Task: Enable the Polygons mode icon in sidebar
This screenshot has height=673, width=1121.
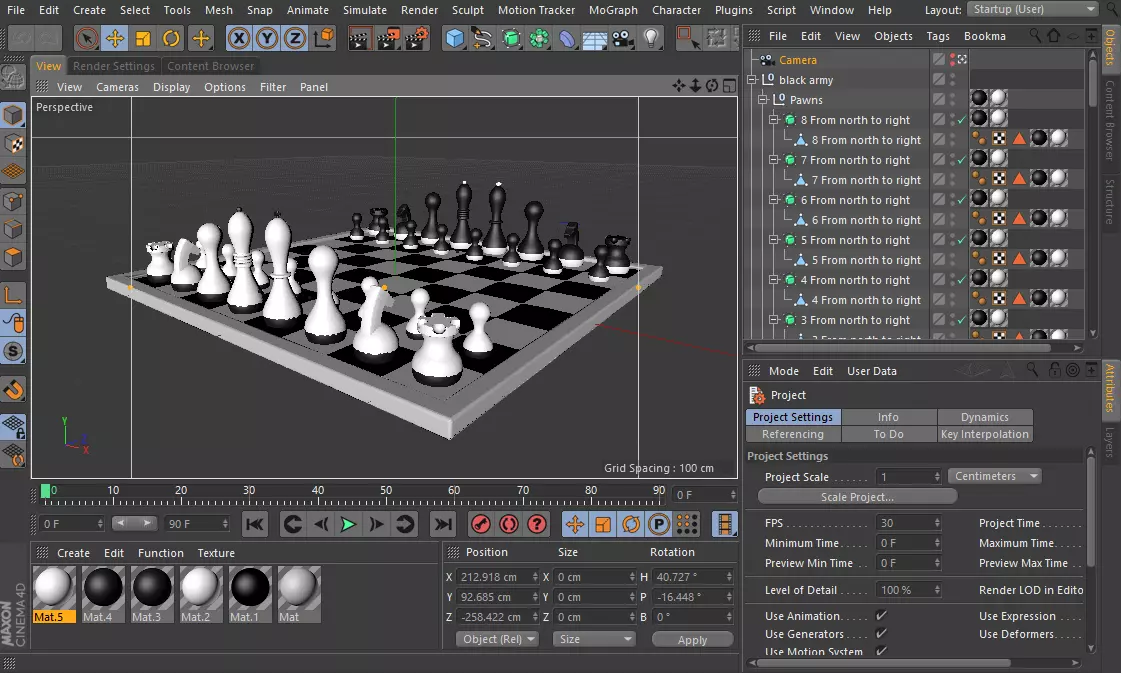Action: click(14, 257)
